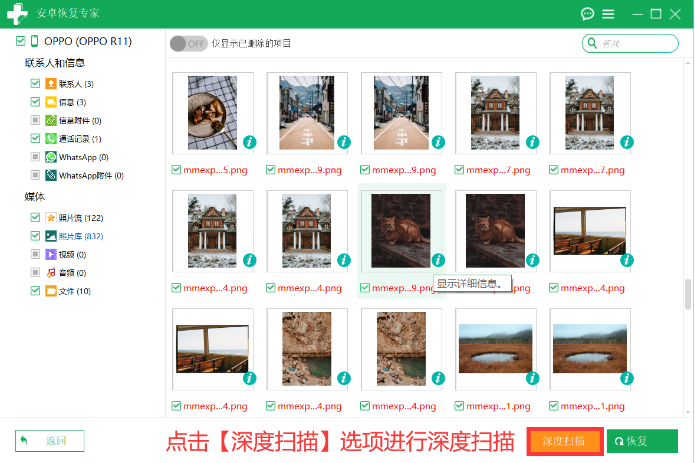Click the scrollbar up arrow
Image resolution: width=695 pixels, height=463 pixels.
click(688, 63)
